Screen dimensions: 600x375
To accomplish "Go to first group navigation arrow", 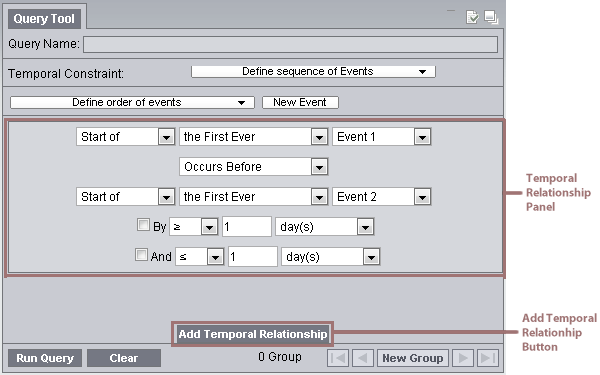I will pyautogui.click(x=338, y=358).
